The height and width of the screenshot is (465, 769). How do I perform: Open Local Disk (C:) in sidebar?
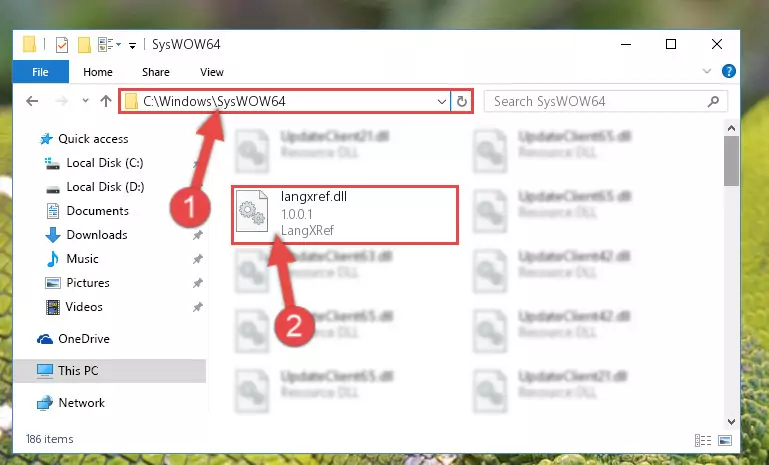pyautogui.click(x=105, y=163)
